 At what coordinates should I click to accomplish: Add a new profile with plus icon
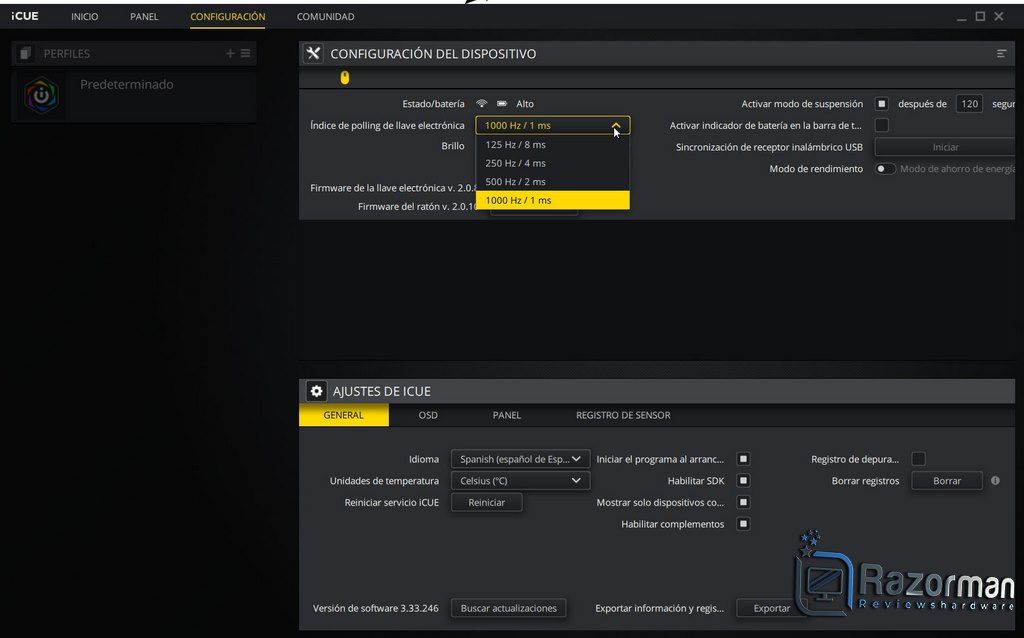pos(230,54)
